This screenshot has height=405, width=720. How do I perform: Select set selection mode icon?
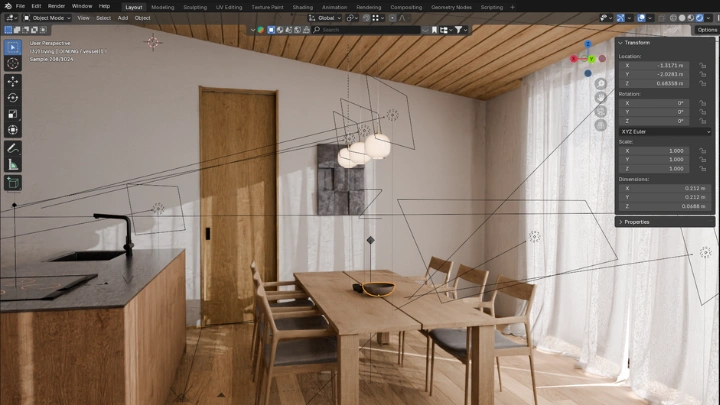coord(8,30)
